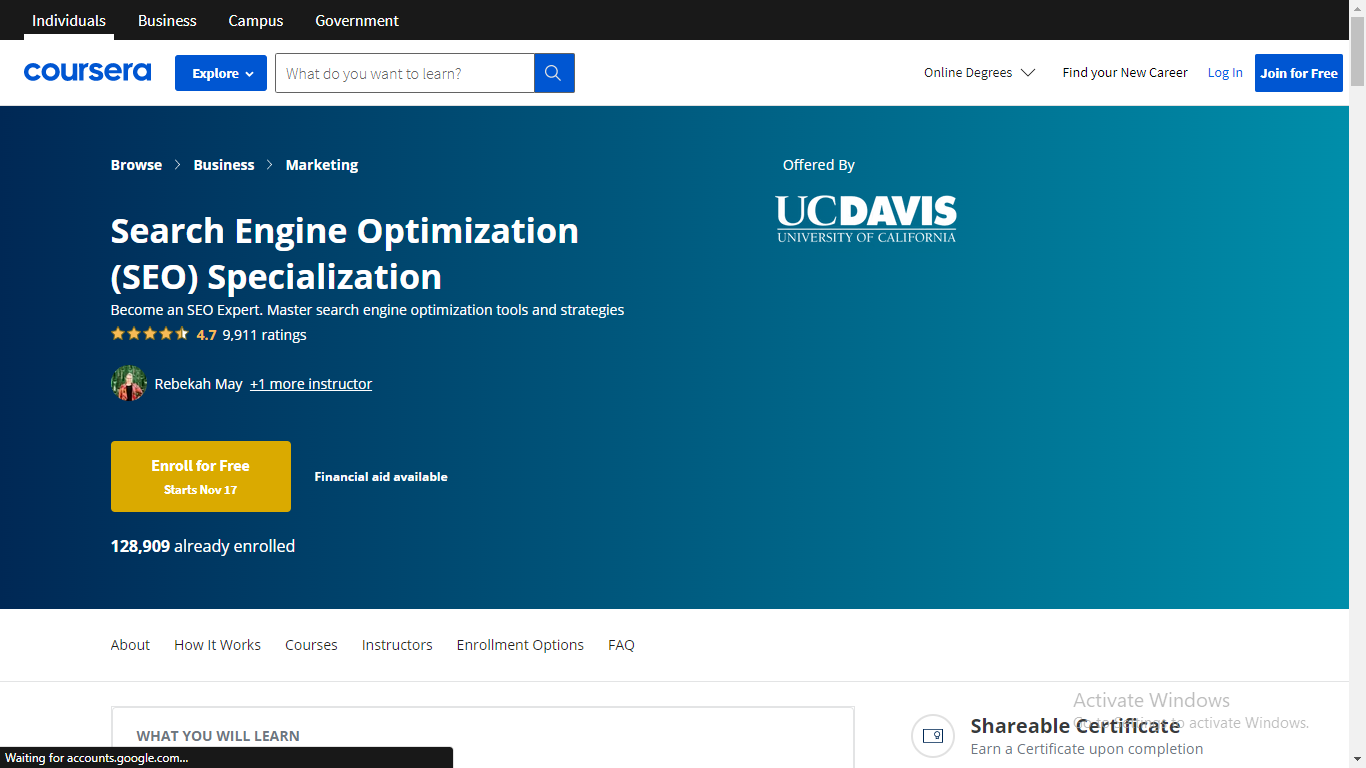Click the 128,909 already enrolled text
The width and height of the screenshot is (1366, 768).
pos(203,546)
